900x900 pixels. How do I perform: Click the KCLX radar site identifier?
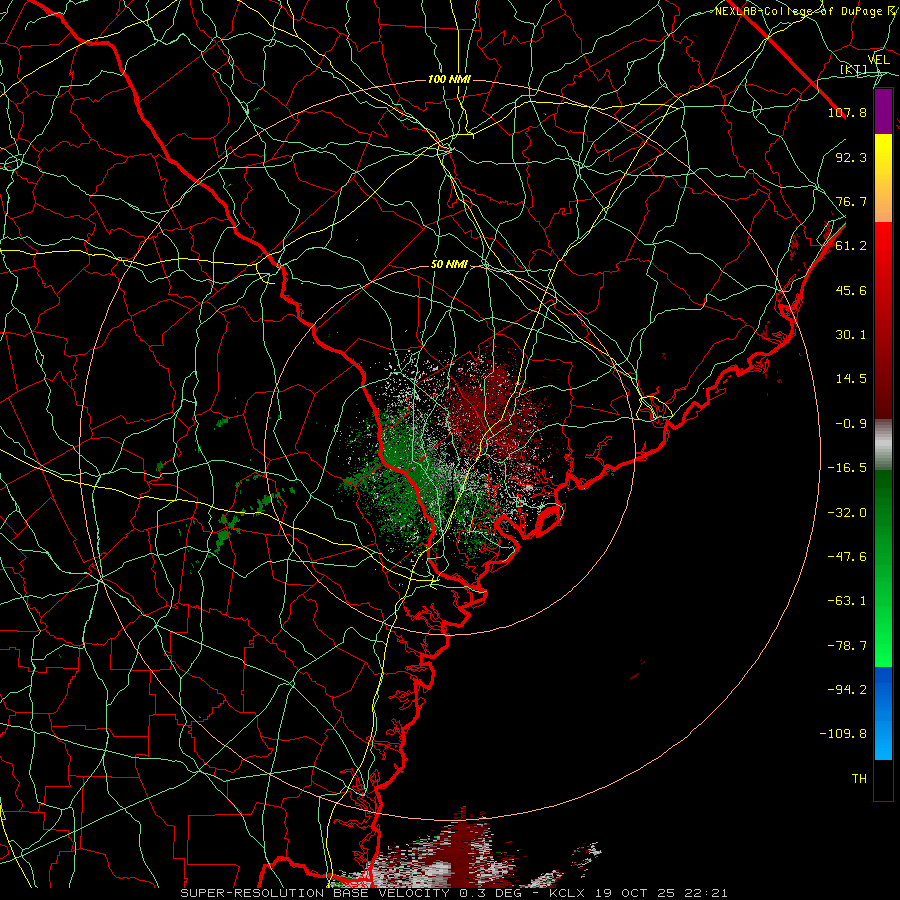click(x=569, y=893)
